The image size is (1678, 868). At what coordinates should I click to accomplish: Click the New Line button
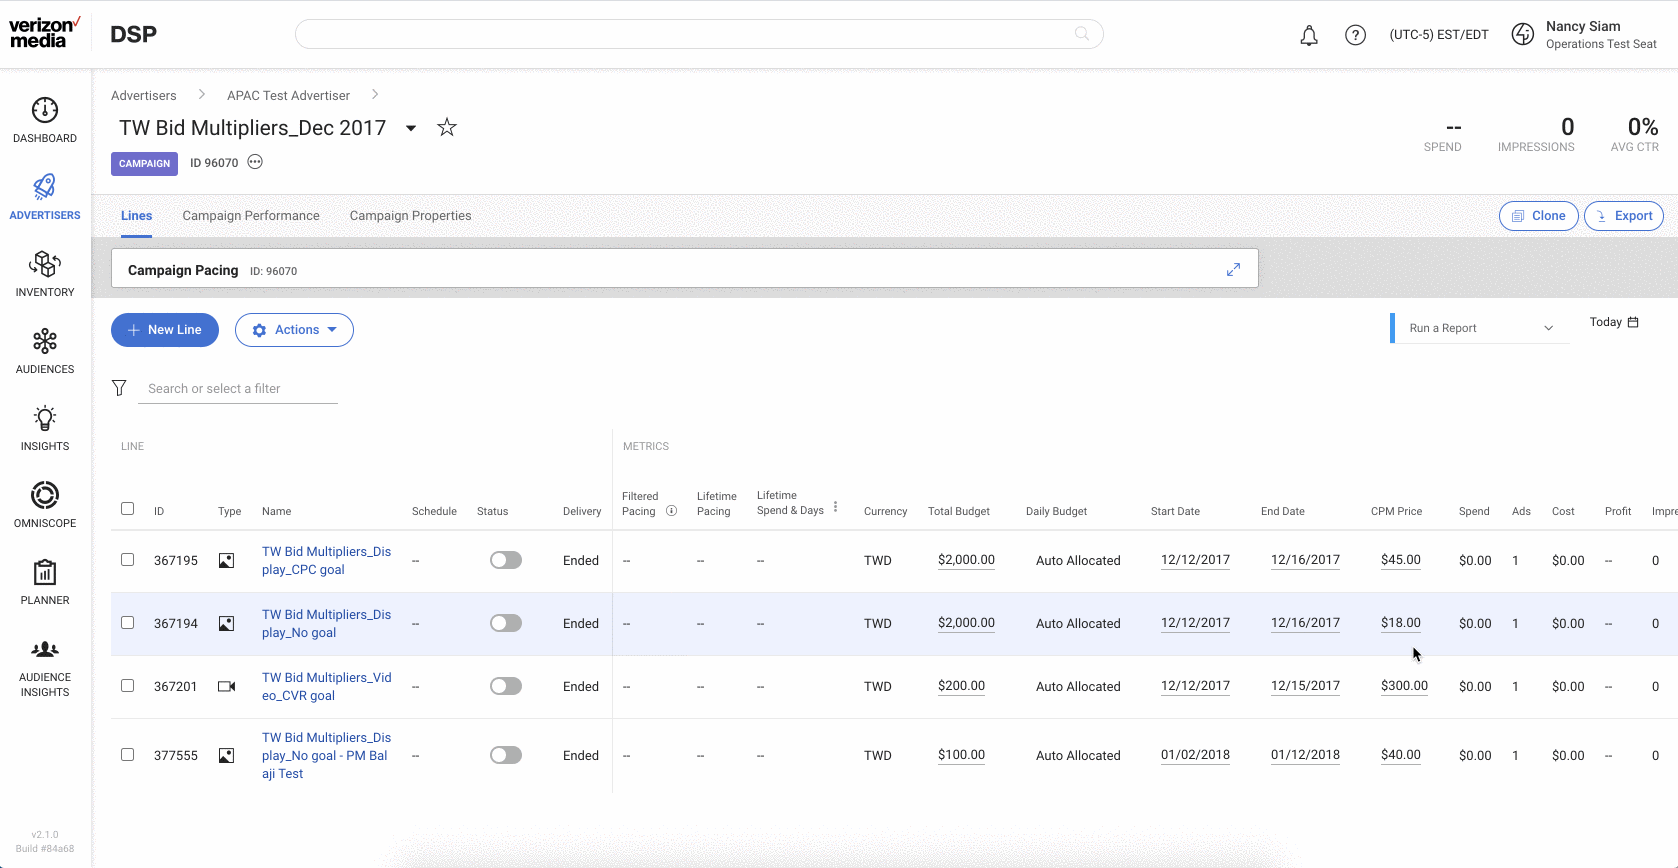point(165,330)
